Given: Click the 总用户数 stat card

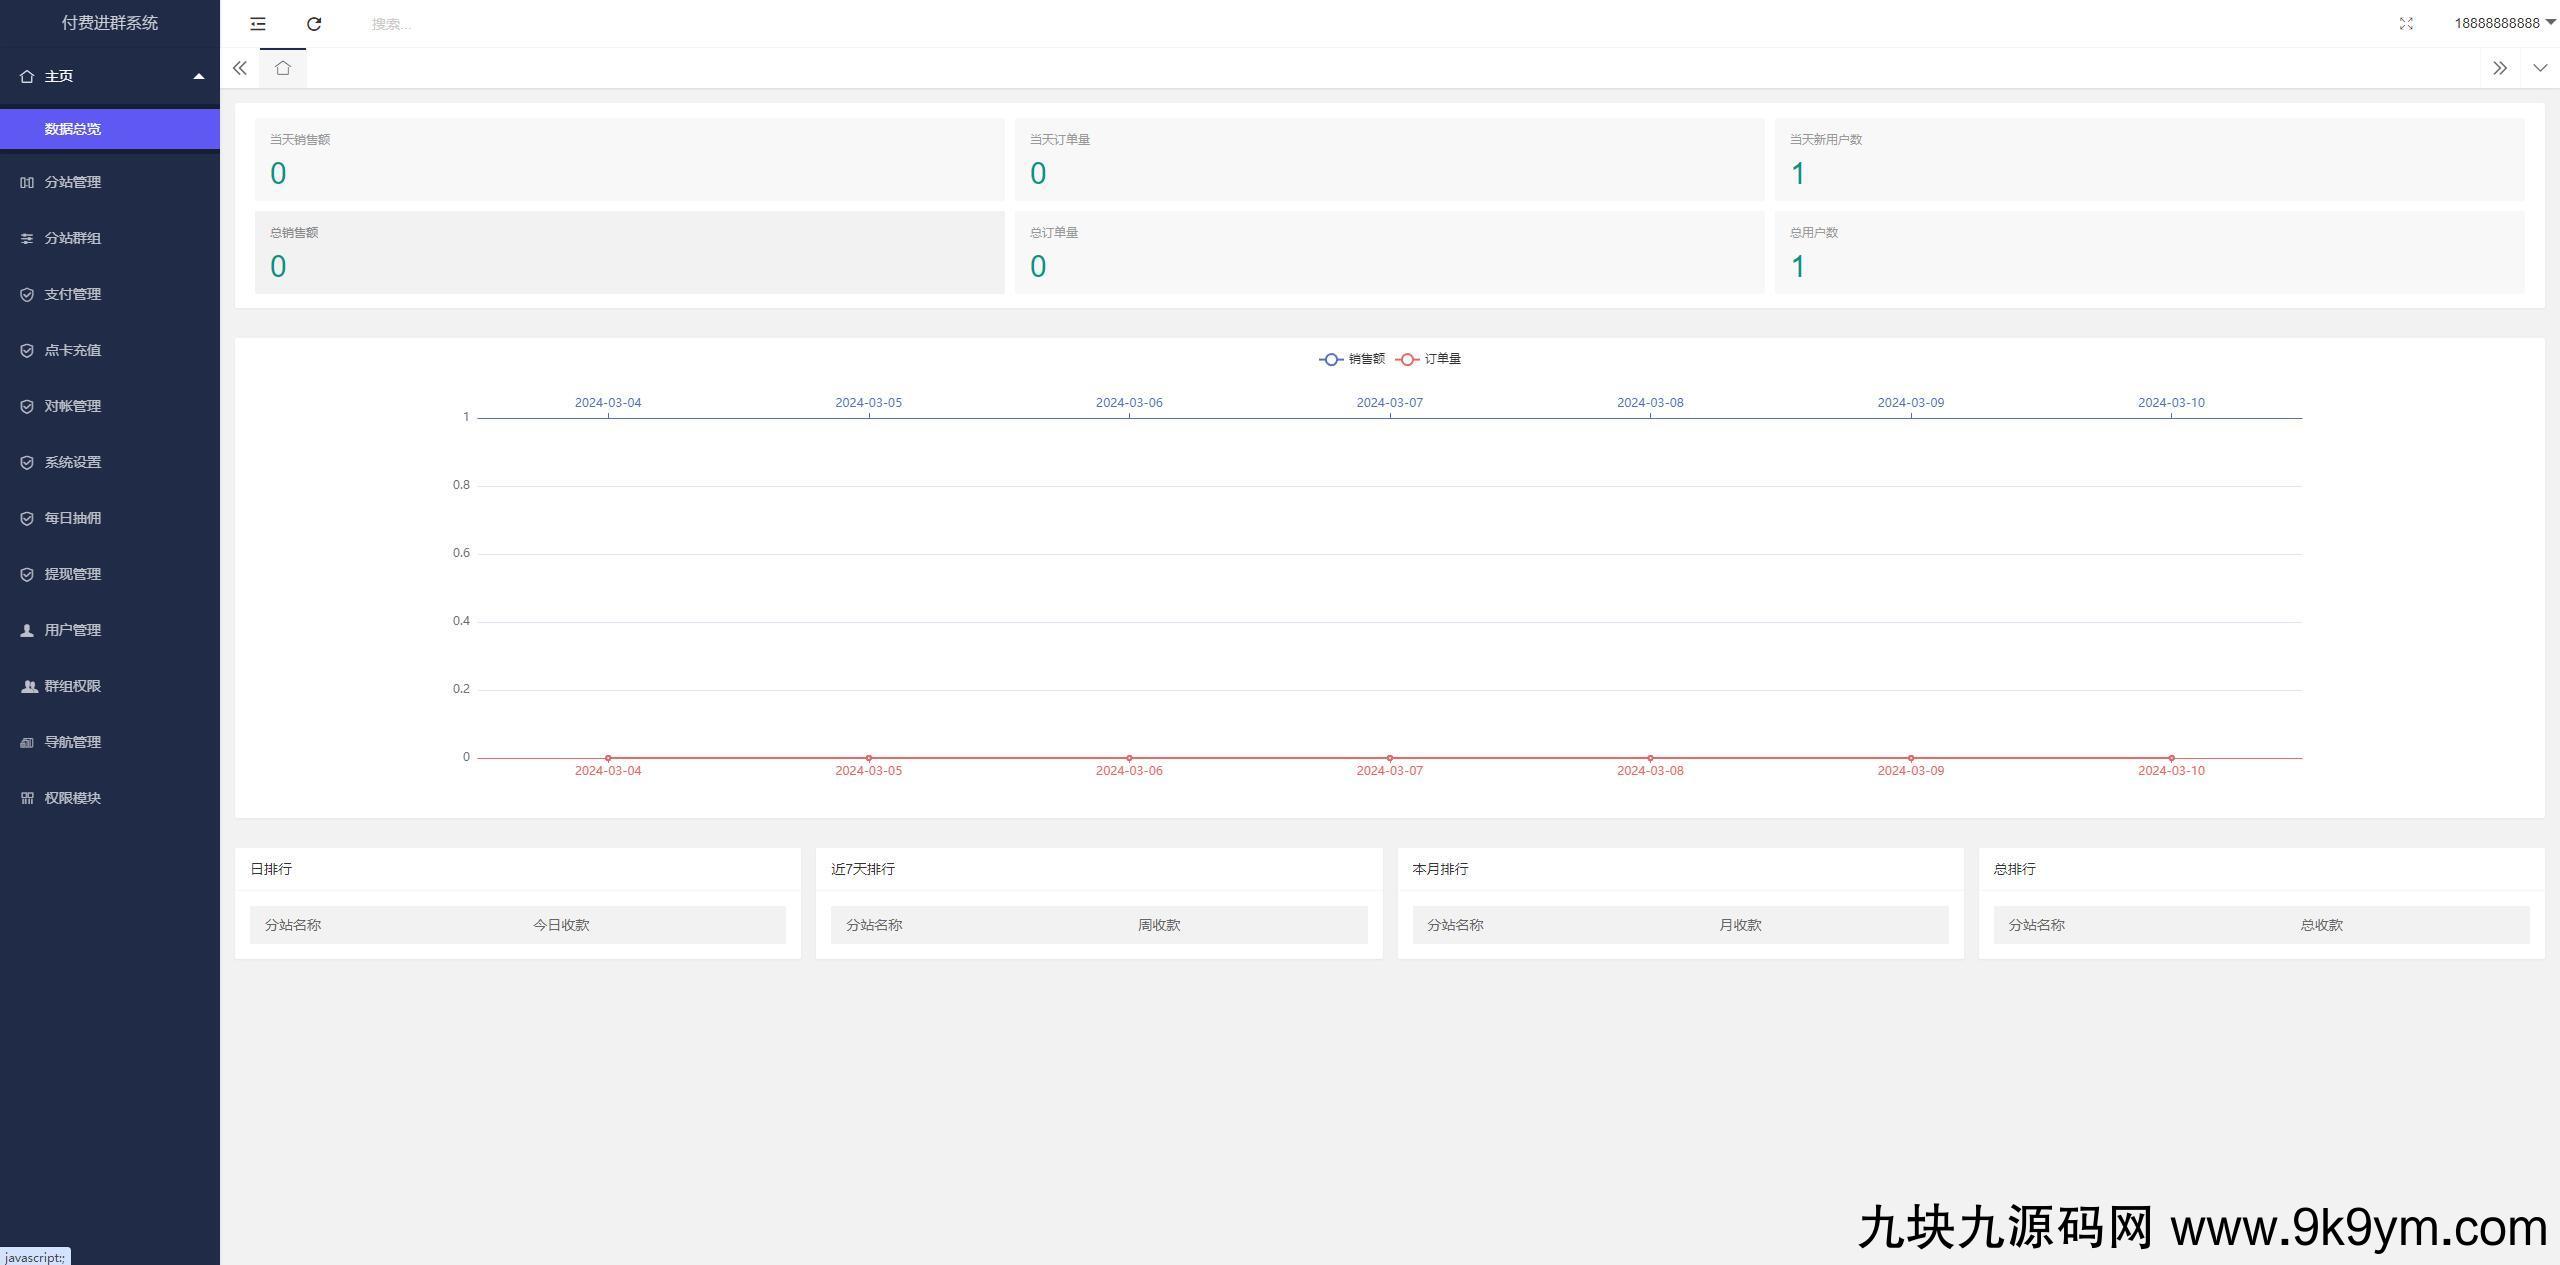Looking at the screenshot, I should coord(2149,252).
